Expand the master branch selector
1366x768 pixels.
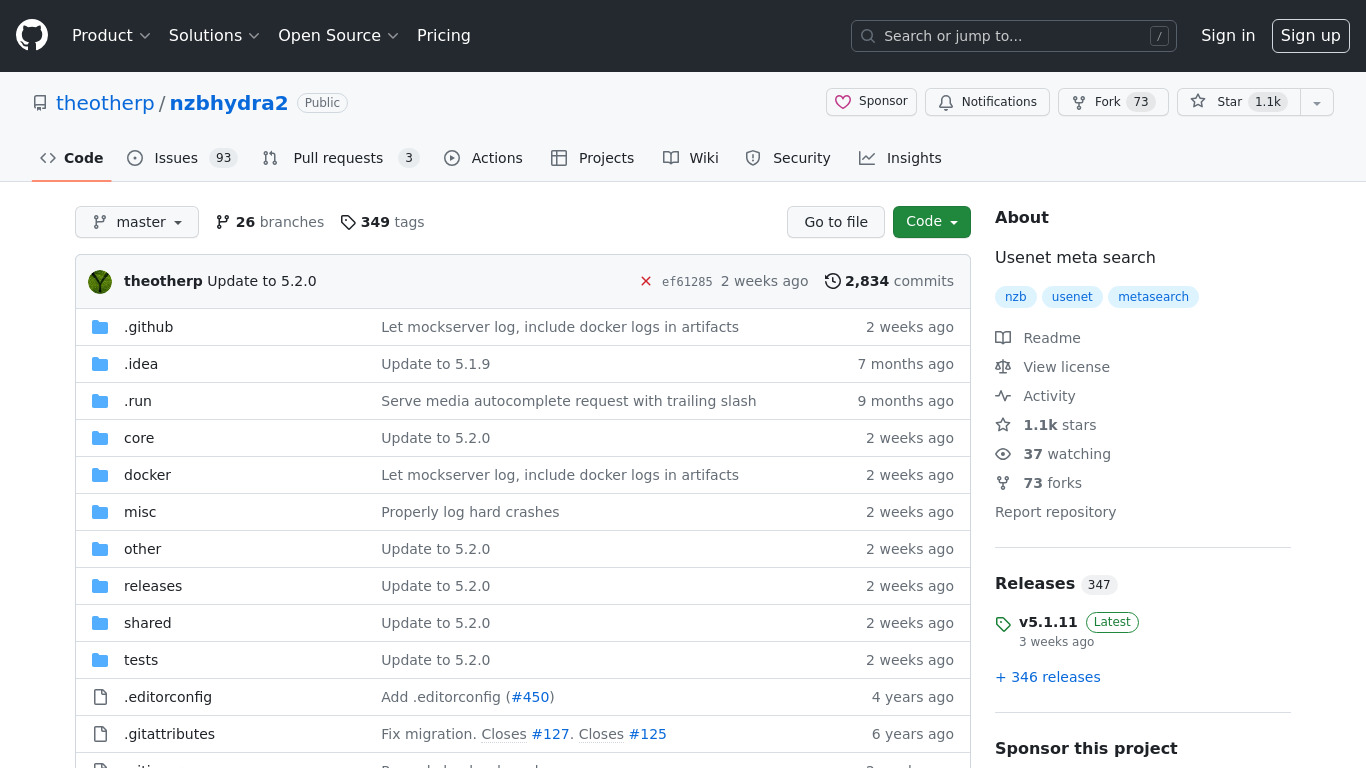(x=137, y=222)
